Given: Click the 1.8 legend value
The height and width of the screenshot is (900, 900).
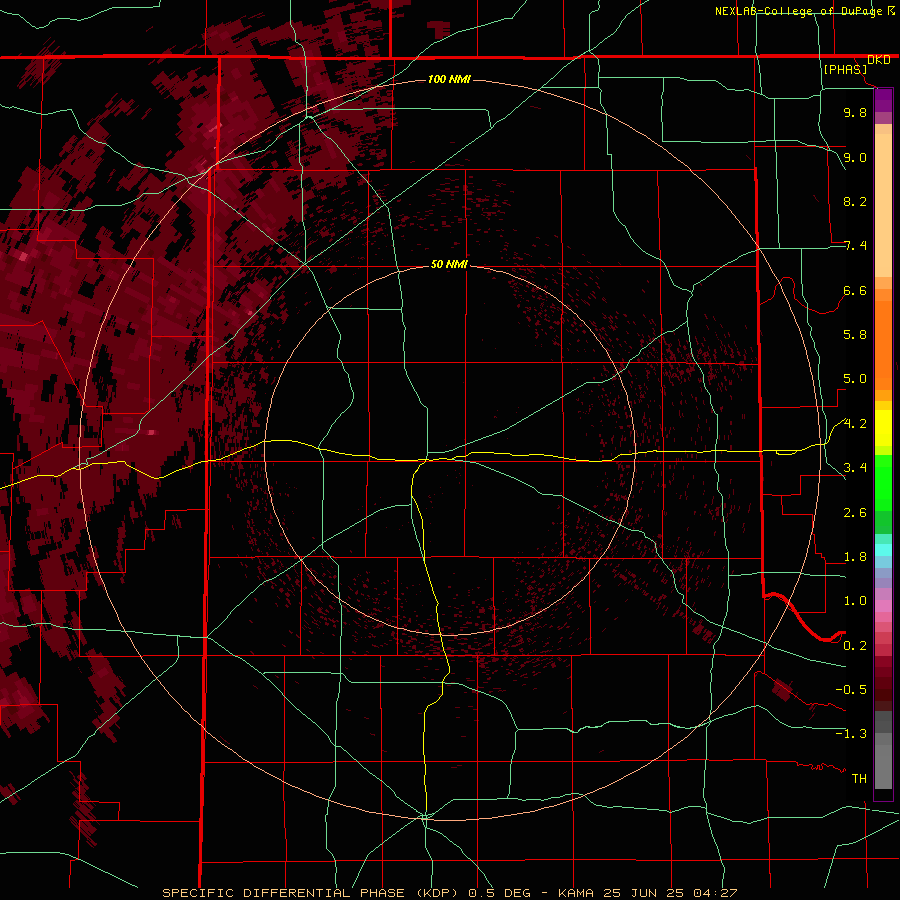Looking at the screenshot, I should tap(855, 557).
